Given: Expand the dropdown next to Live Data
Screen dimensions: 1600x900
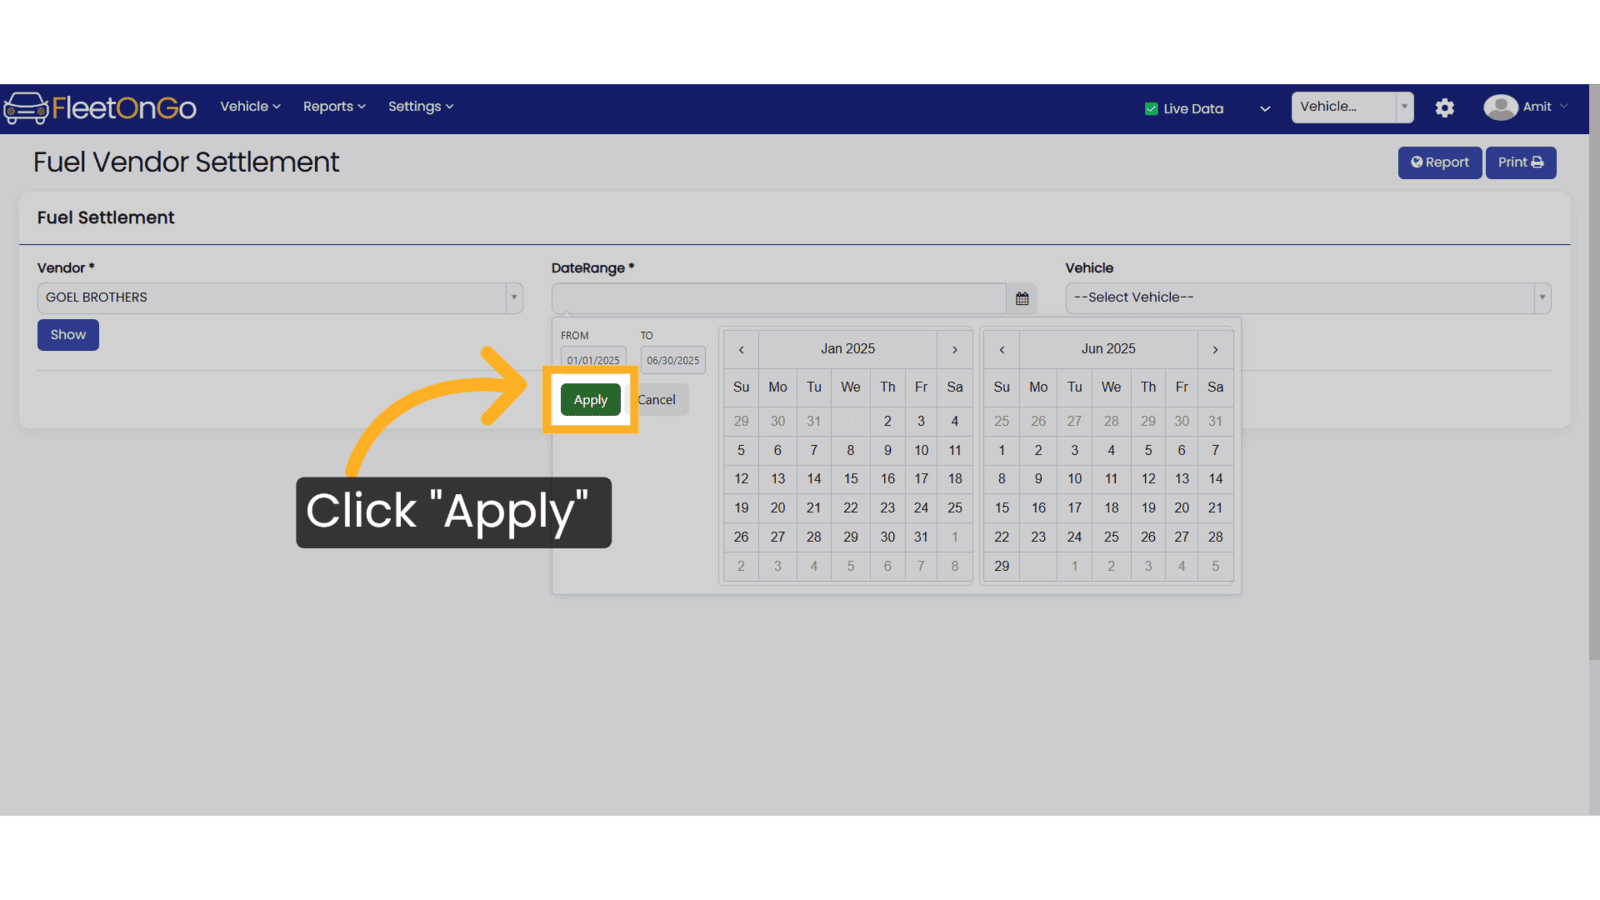Looking at the screenshot, I should [1265, 108].
